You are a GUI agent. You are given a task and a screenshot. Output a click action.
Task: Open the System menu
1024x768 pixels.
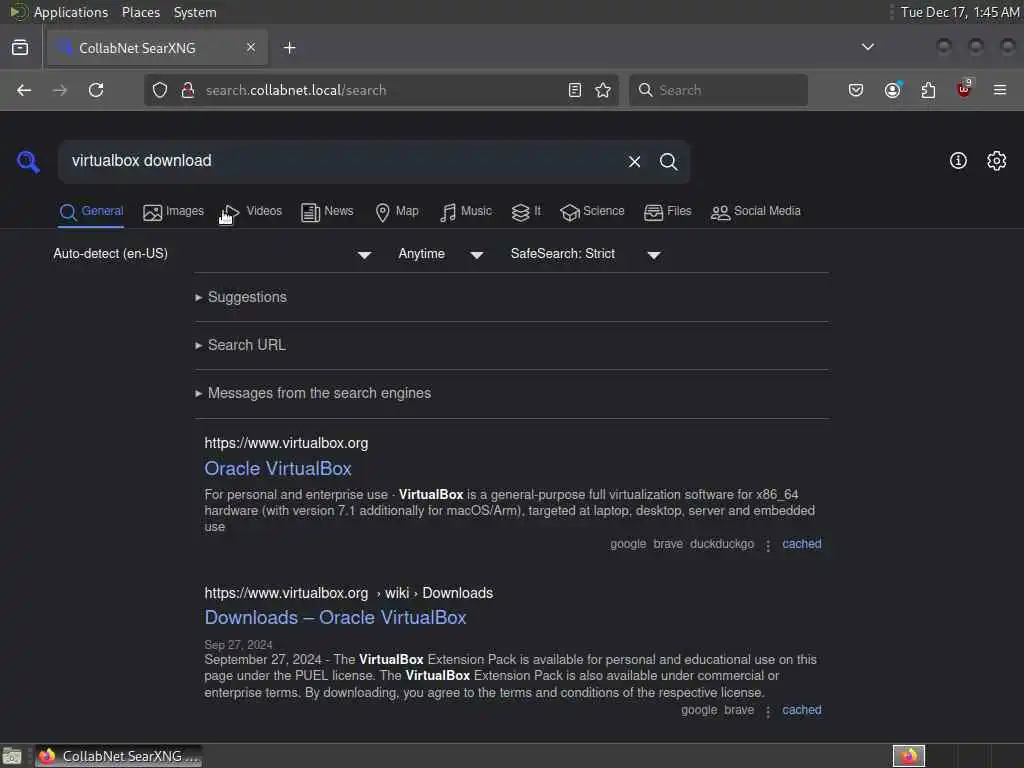tap(195, 12)
